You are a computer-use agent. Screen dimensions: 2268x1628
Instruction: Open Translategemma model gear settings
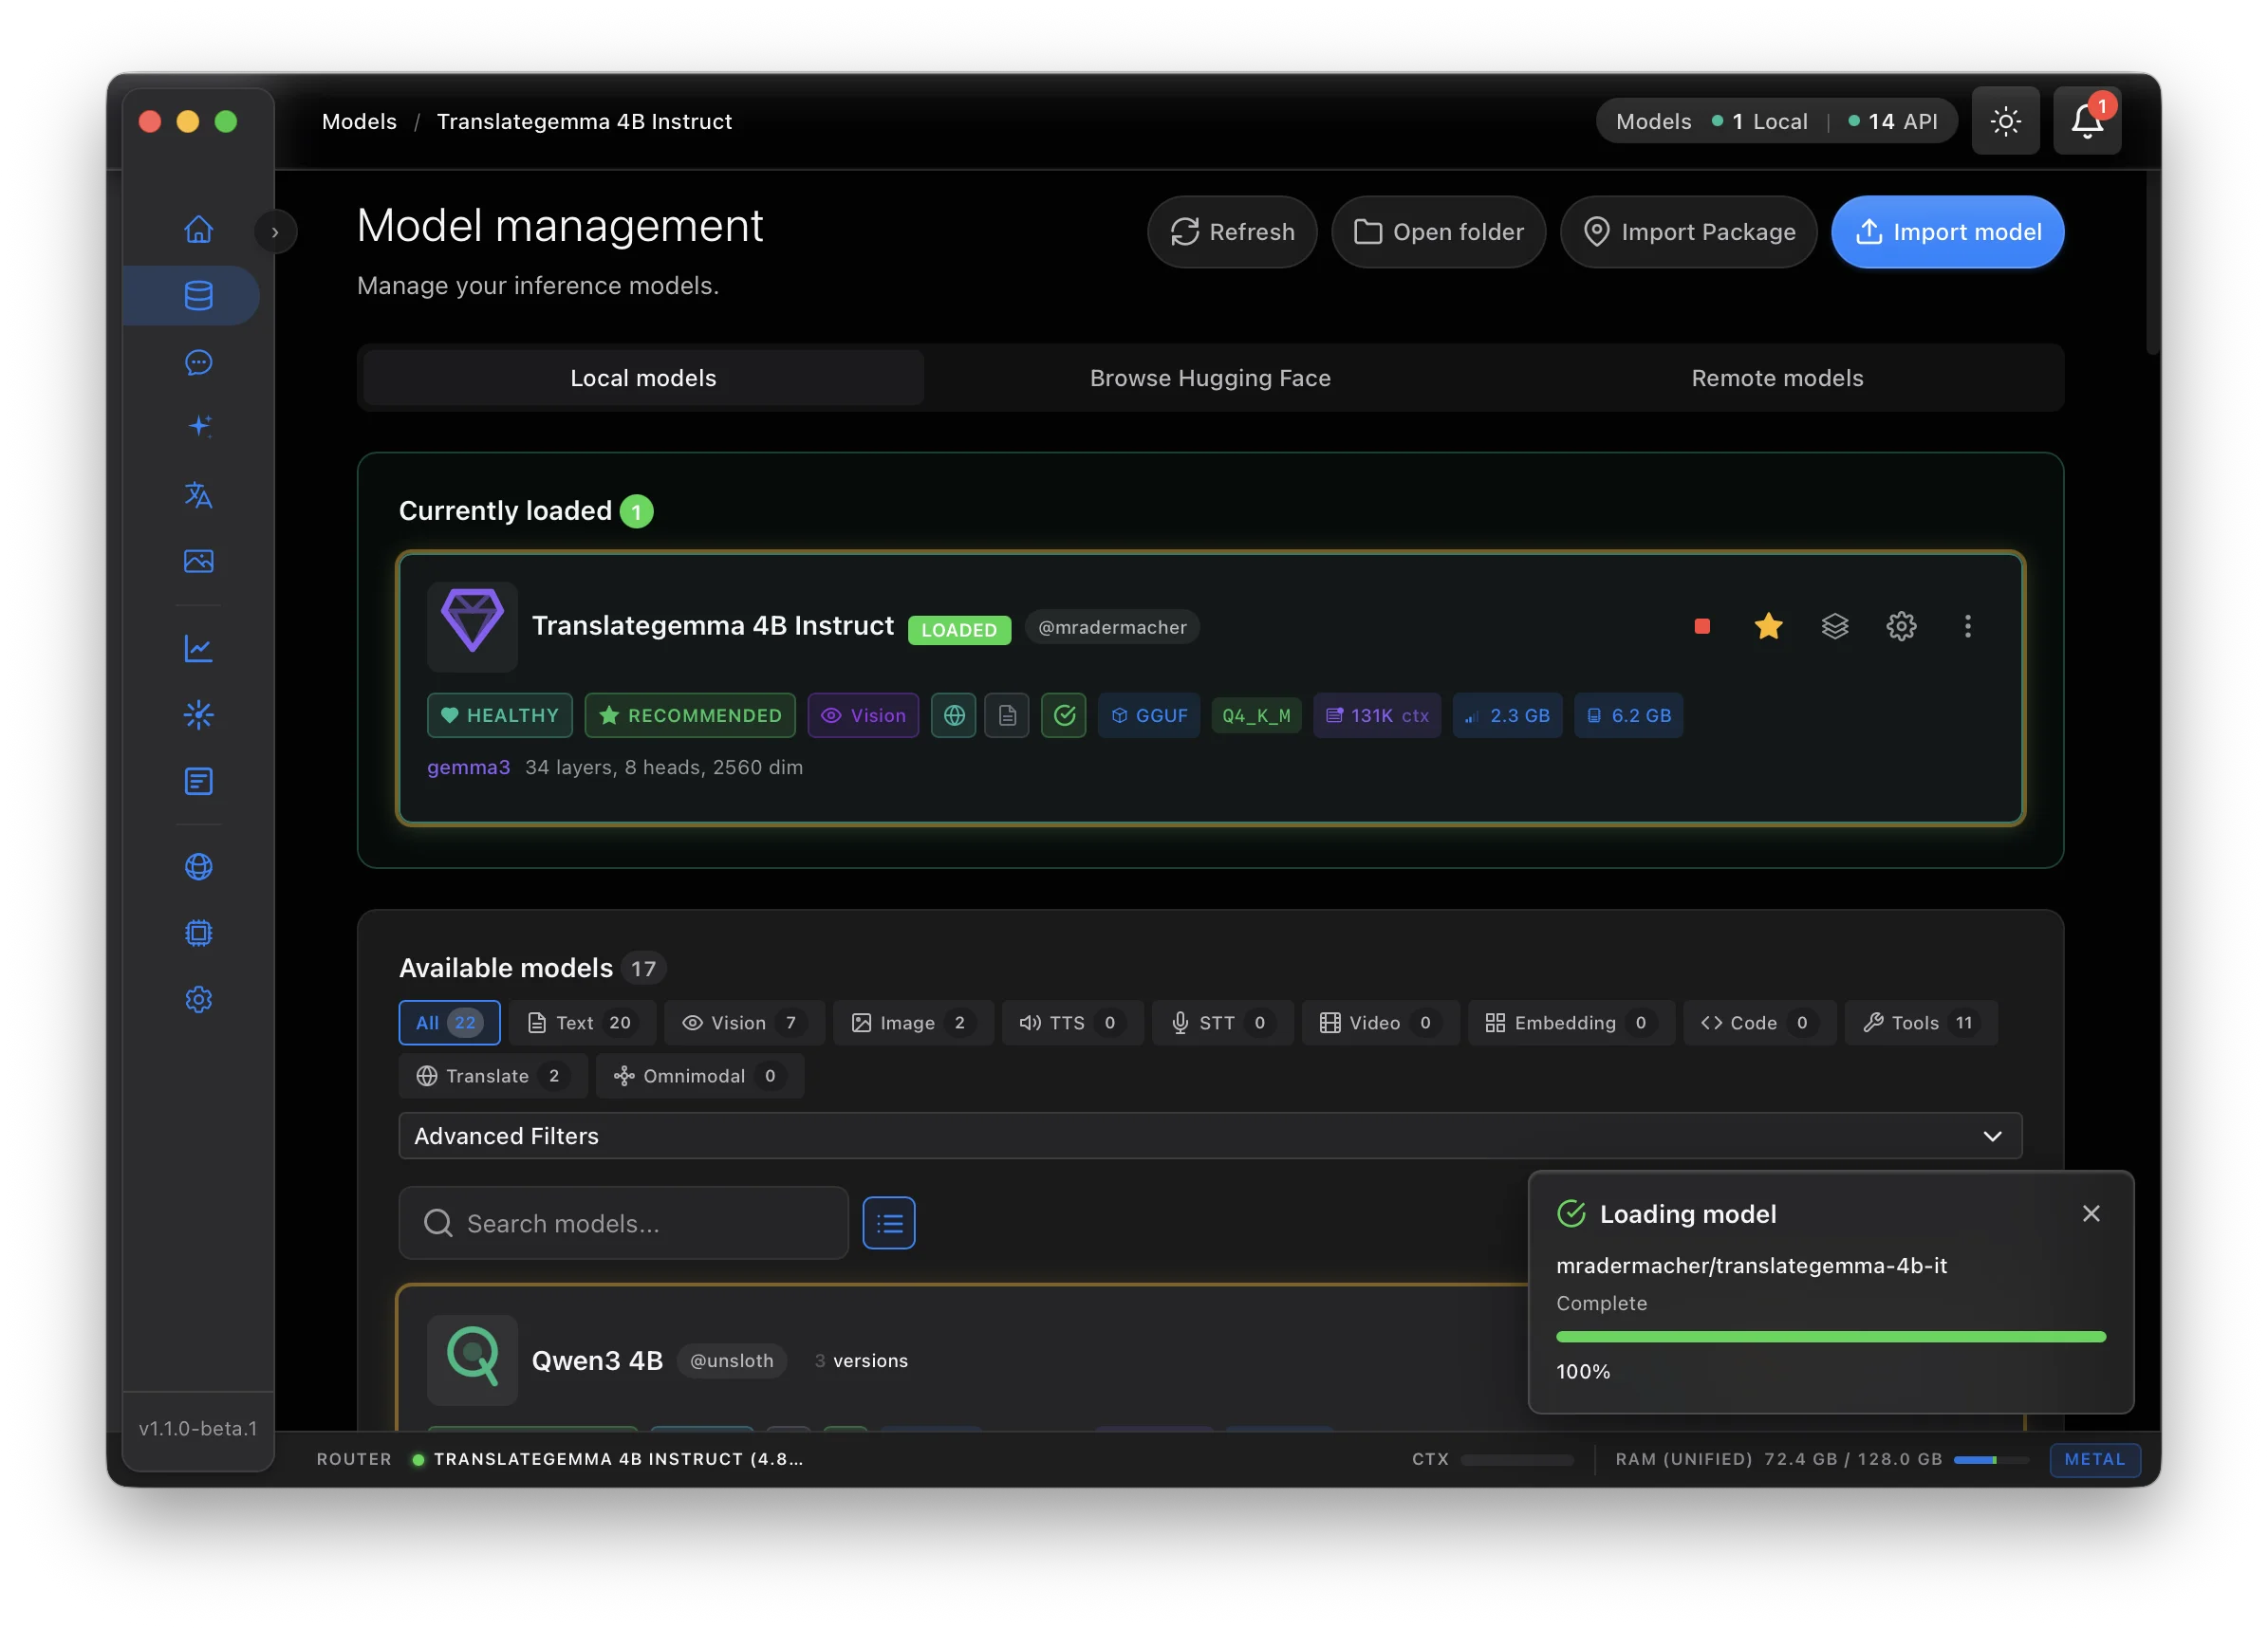tap(1900, 626)
